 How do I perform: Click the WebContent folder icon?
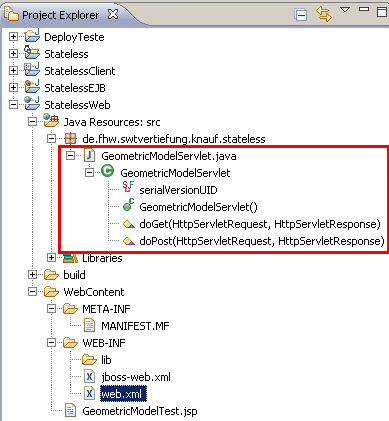click(51, 292)
